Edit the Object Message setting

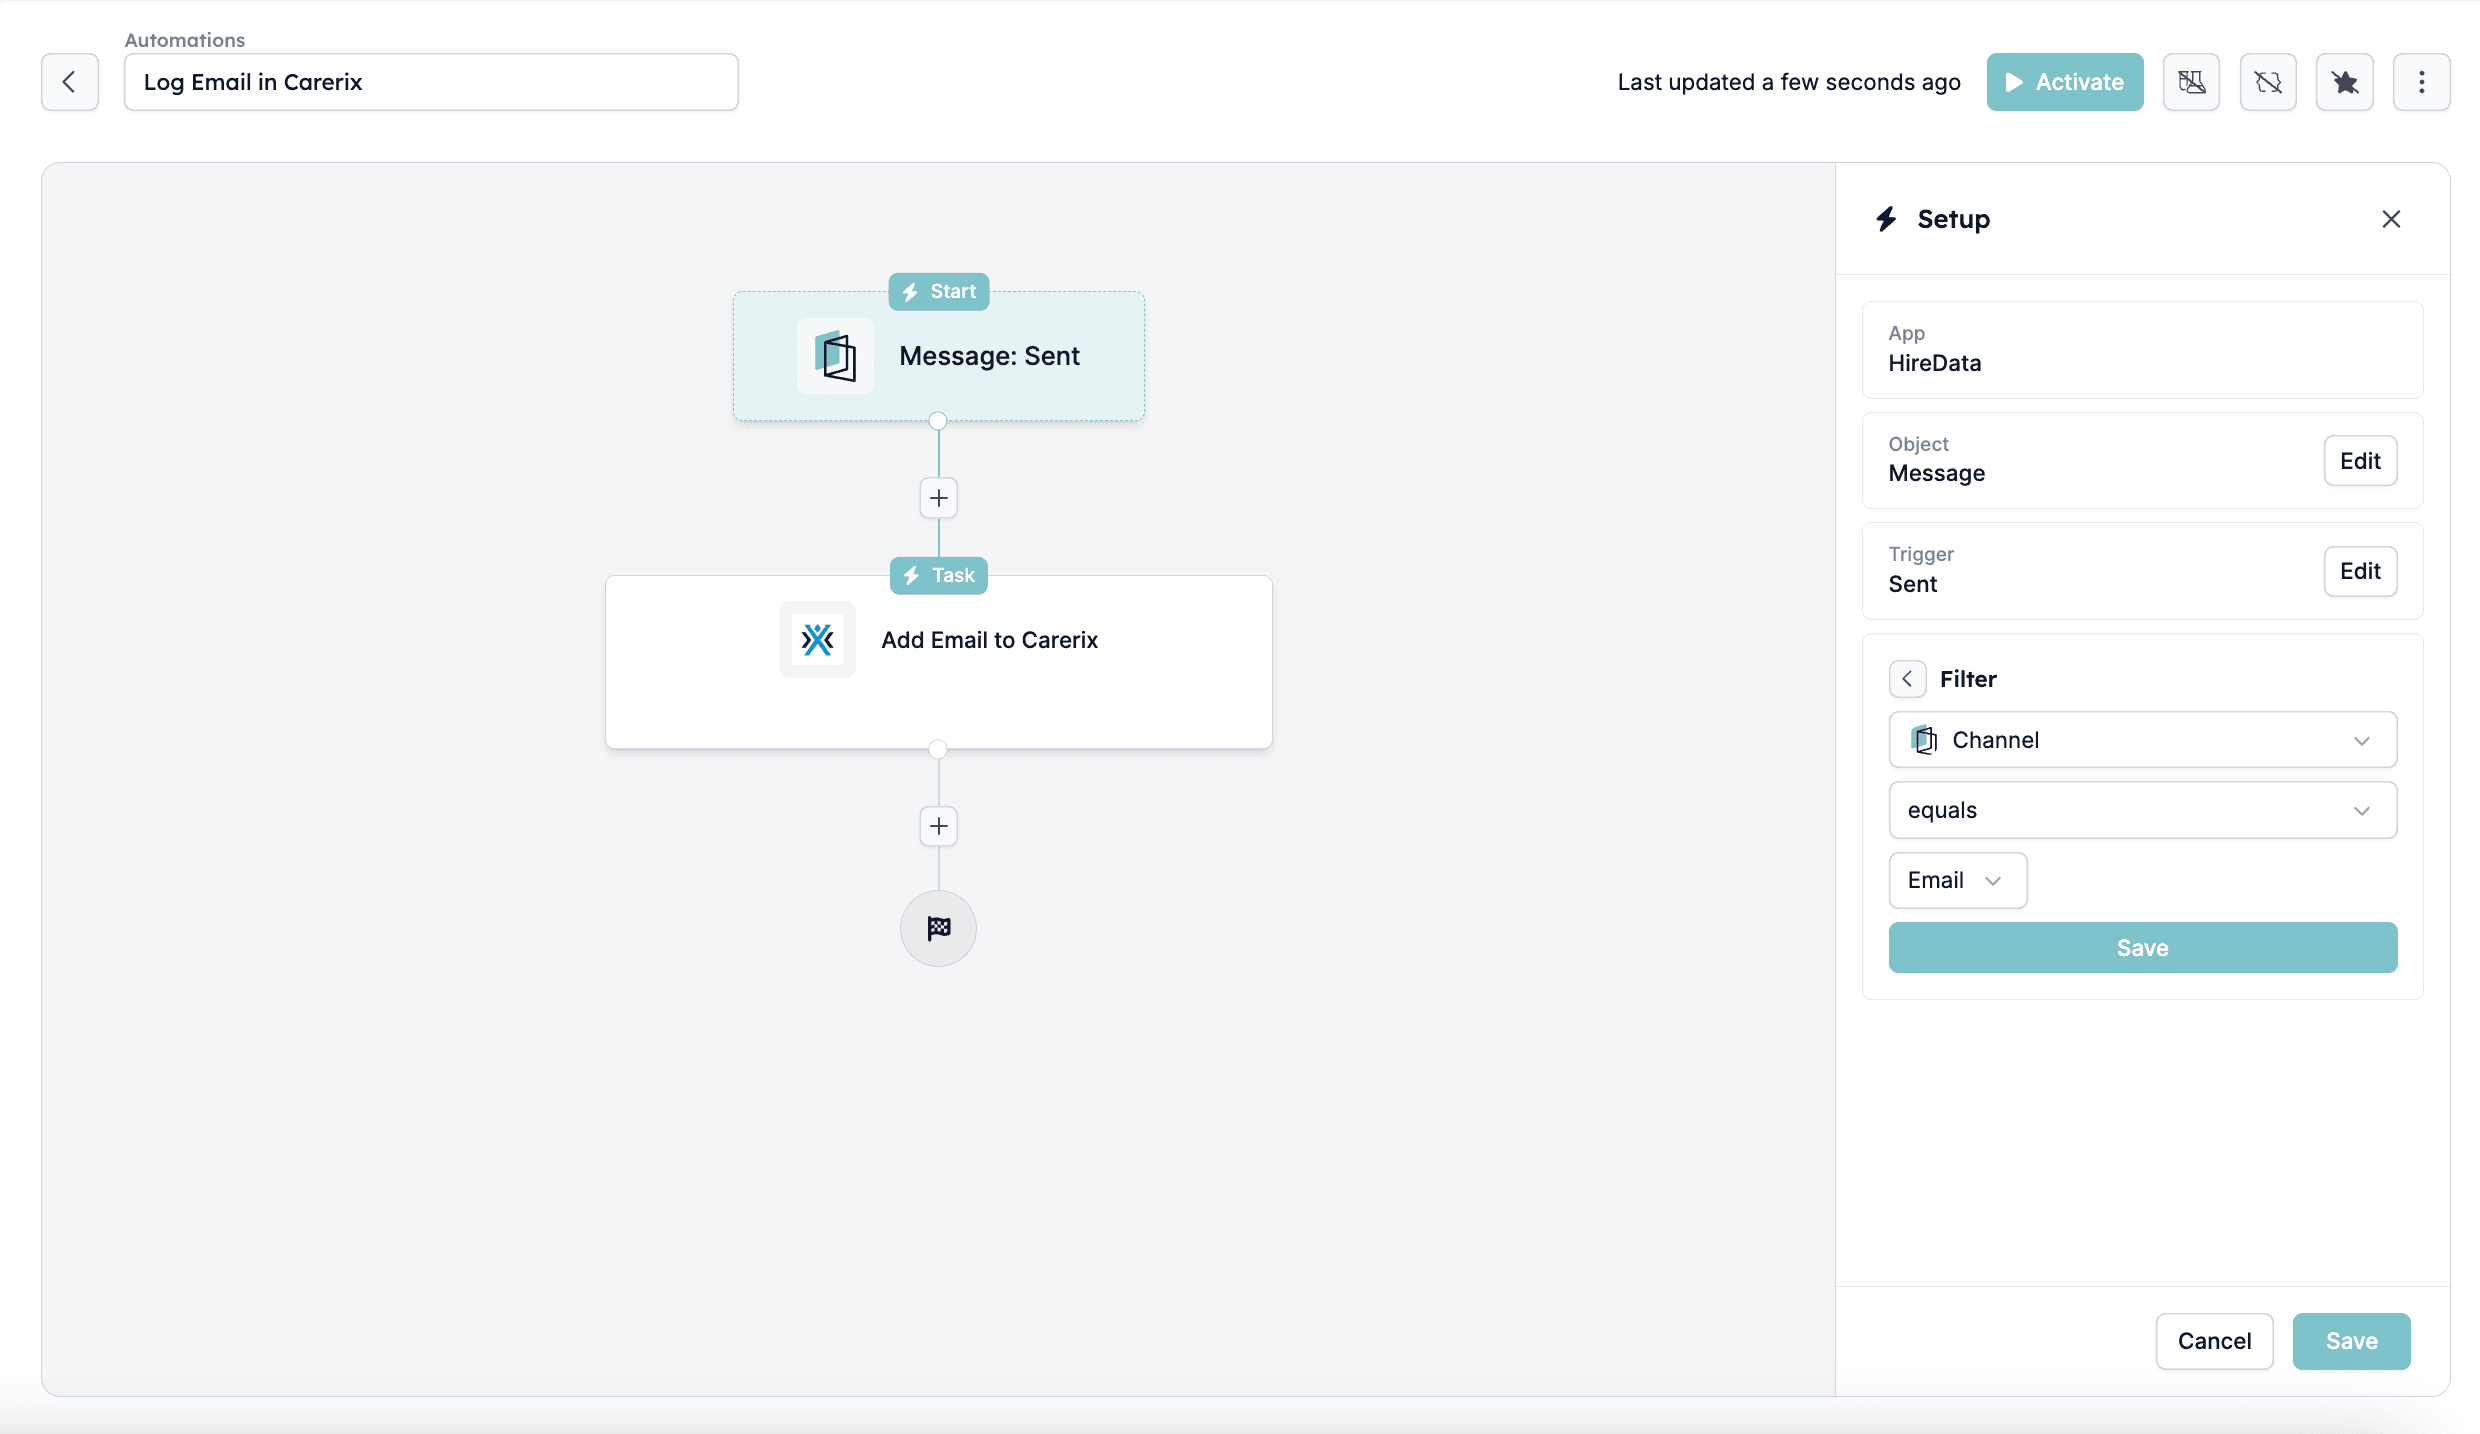(x=2360, y=461)
